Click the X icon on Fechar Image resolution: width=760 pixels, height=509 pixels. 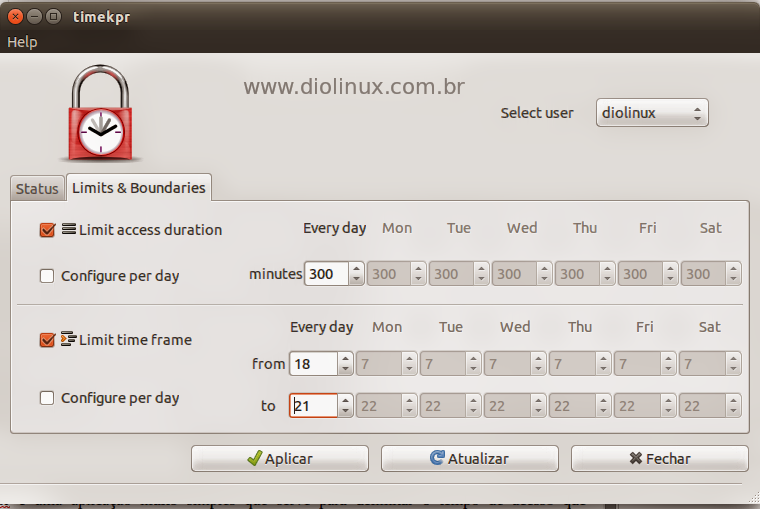point(635,458)
